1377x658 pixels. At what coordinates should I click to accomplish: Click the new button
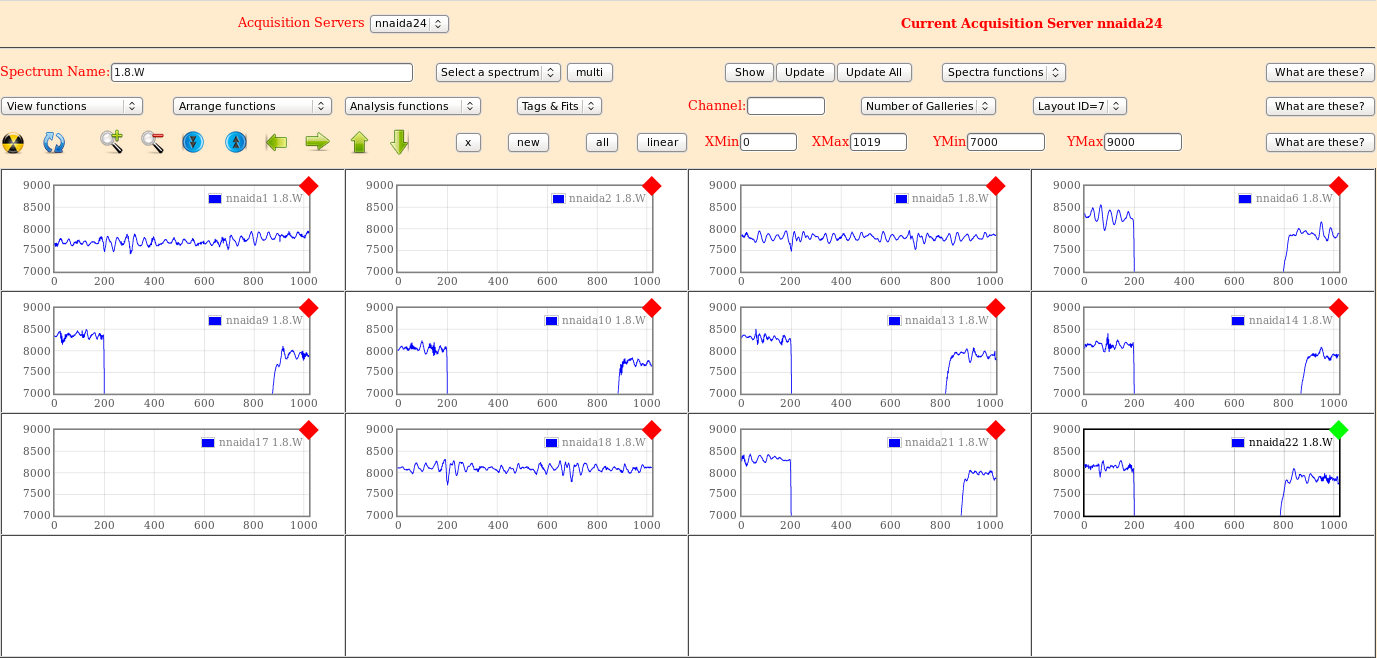tap(528, 142)
